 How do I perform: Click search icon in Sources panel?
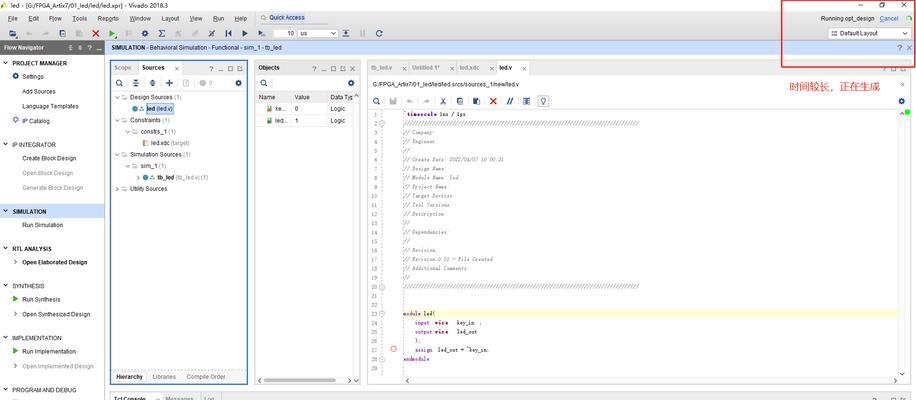pos(119,84)
